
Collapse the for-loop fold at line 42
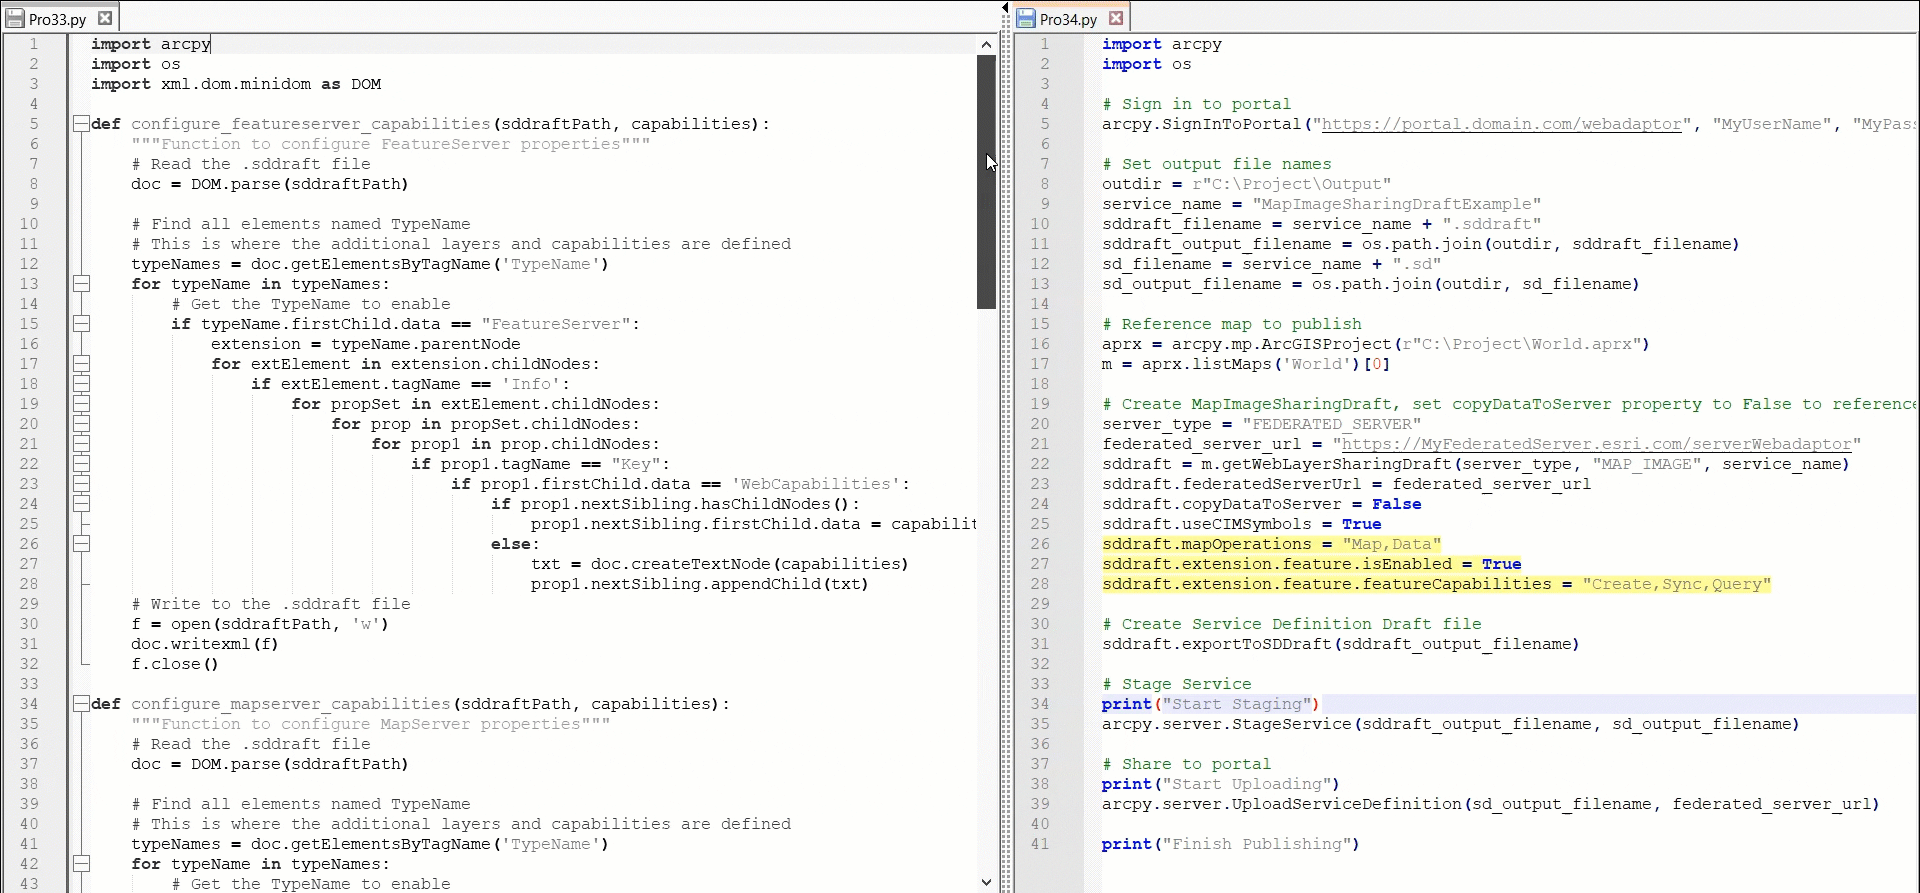[81, 864]
